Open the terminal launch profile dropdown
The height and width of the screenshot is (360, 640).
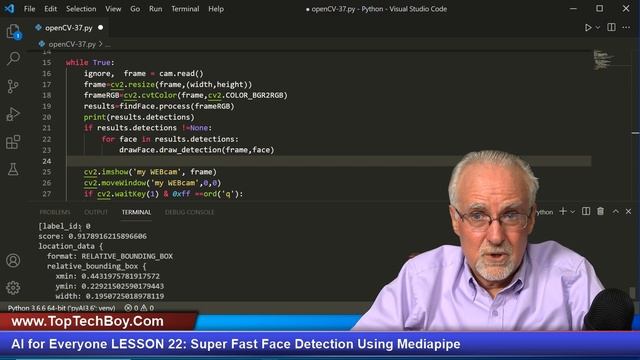pos(572,211)
